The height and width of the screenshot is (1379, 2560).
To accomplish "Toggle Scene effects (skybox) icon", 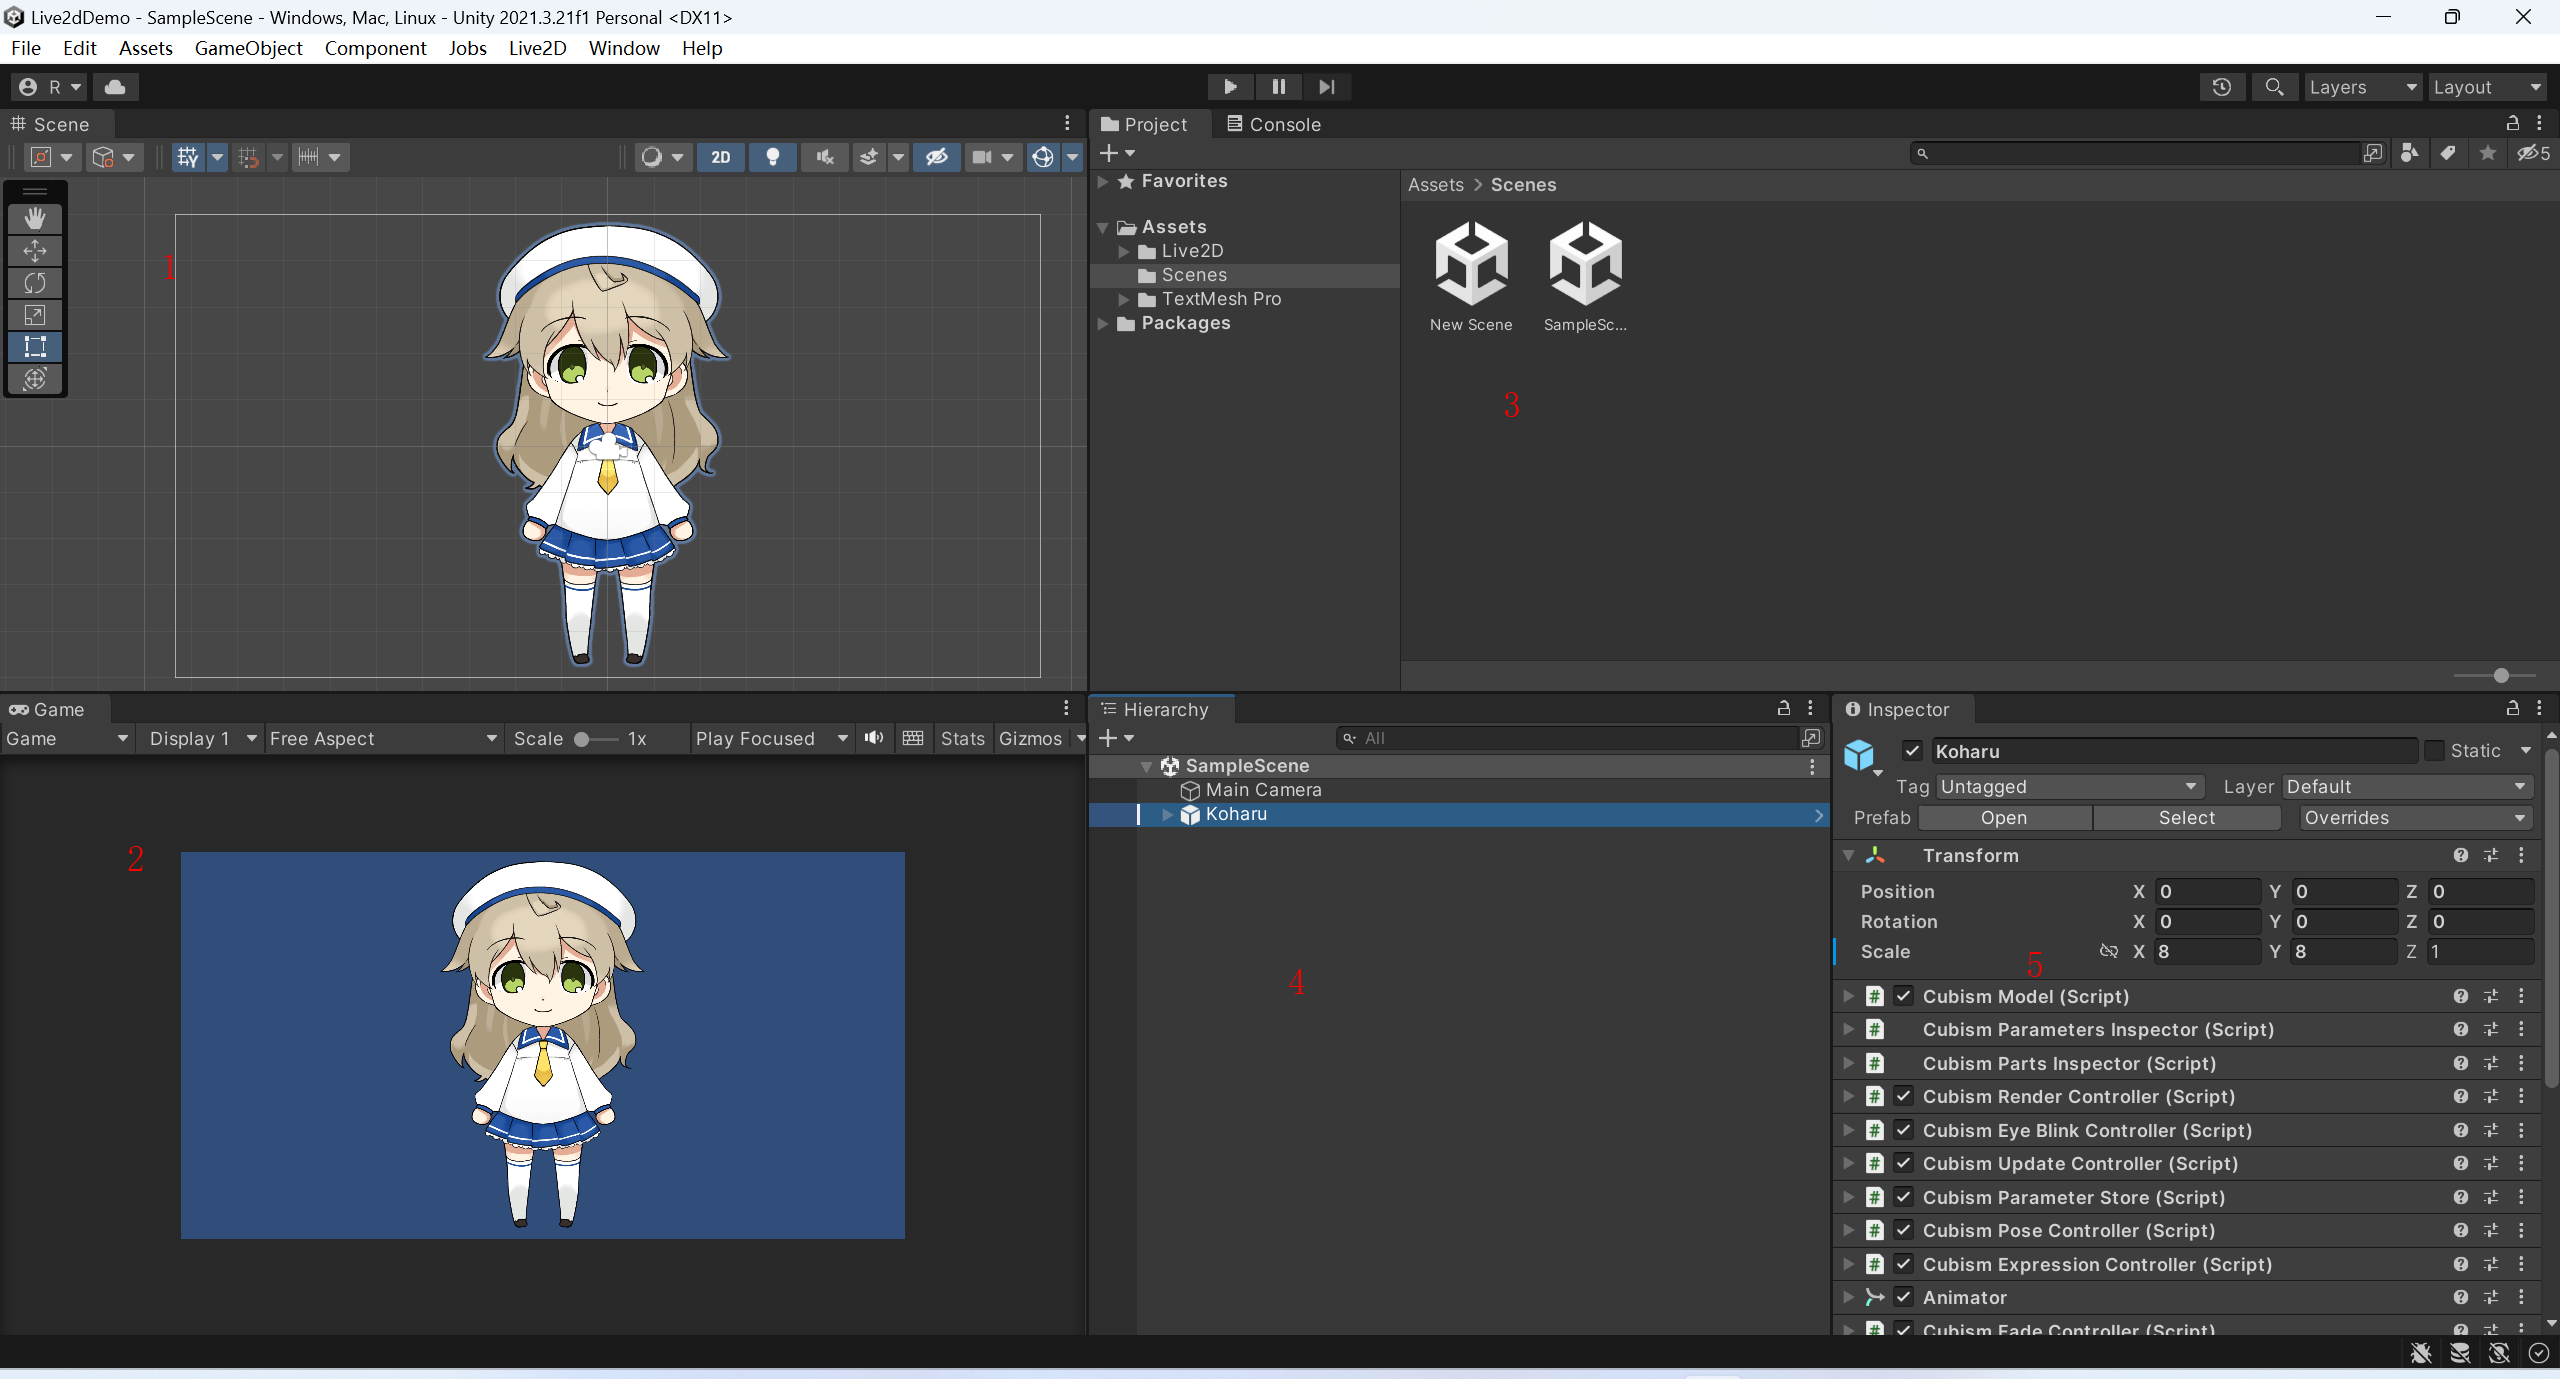I will click(869, 157).
